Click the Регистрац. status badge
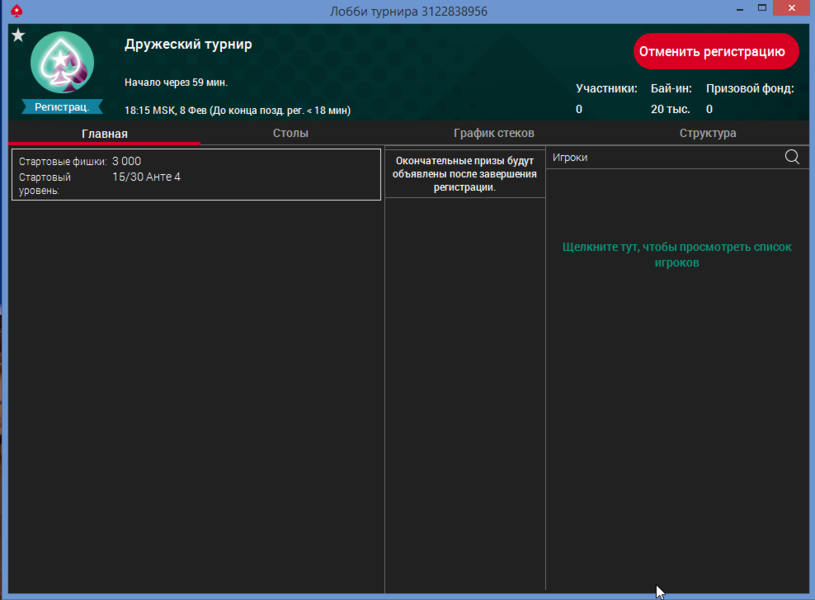 [x=62, y=107]
